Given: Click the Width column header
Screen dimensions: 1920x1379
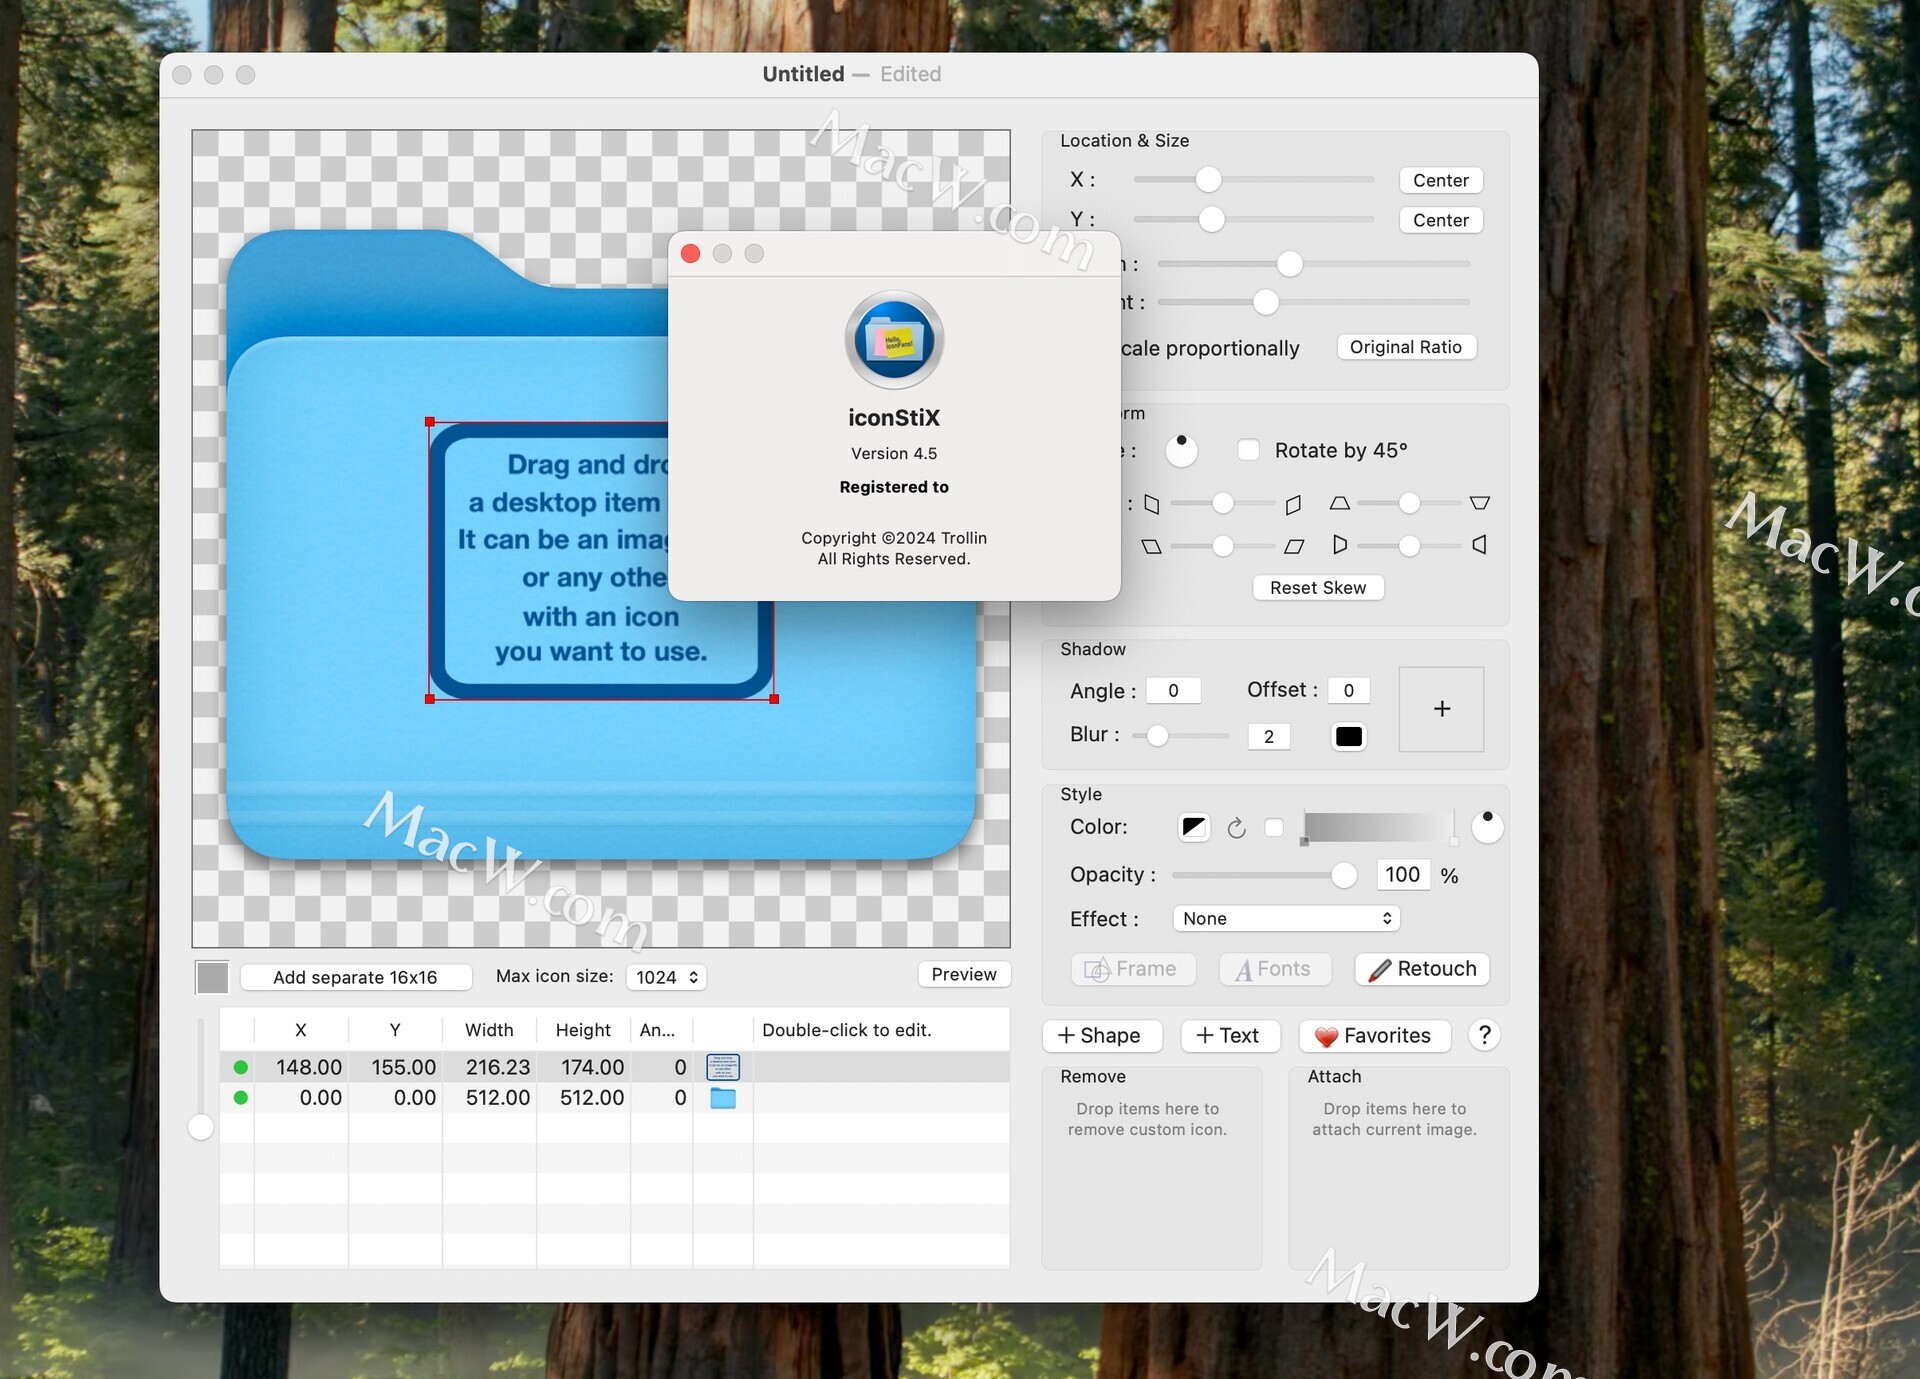Looking at the screenshot, I should point(489,1030).
